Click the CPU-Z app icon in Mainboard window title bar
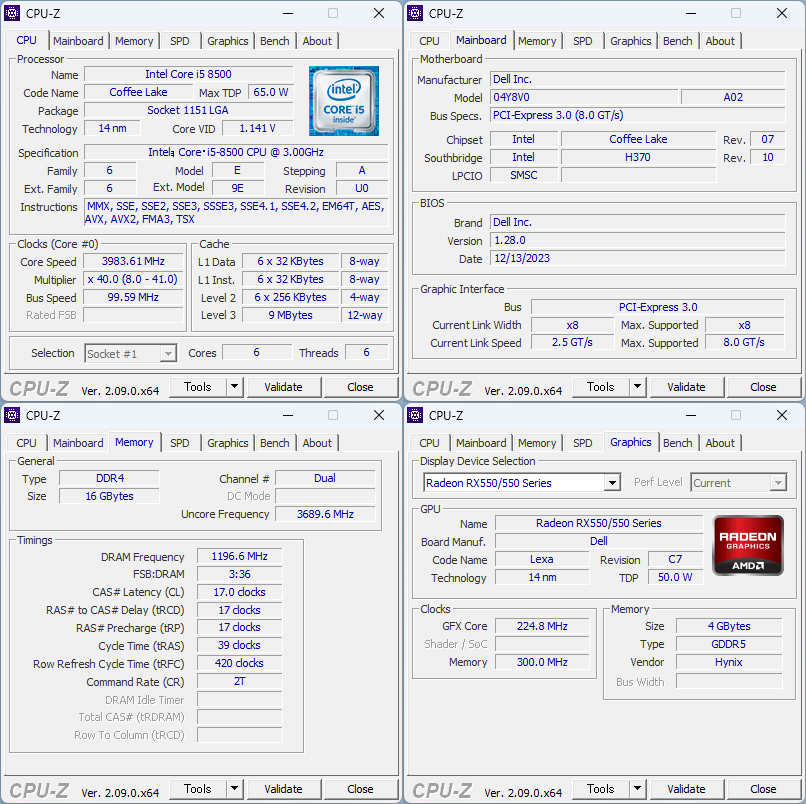Viewport: 806px width, 804px height. (x=415, y=13)
